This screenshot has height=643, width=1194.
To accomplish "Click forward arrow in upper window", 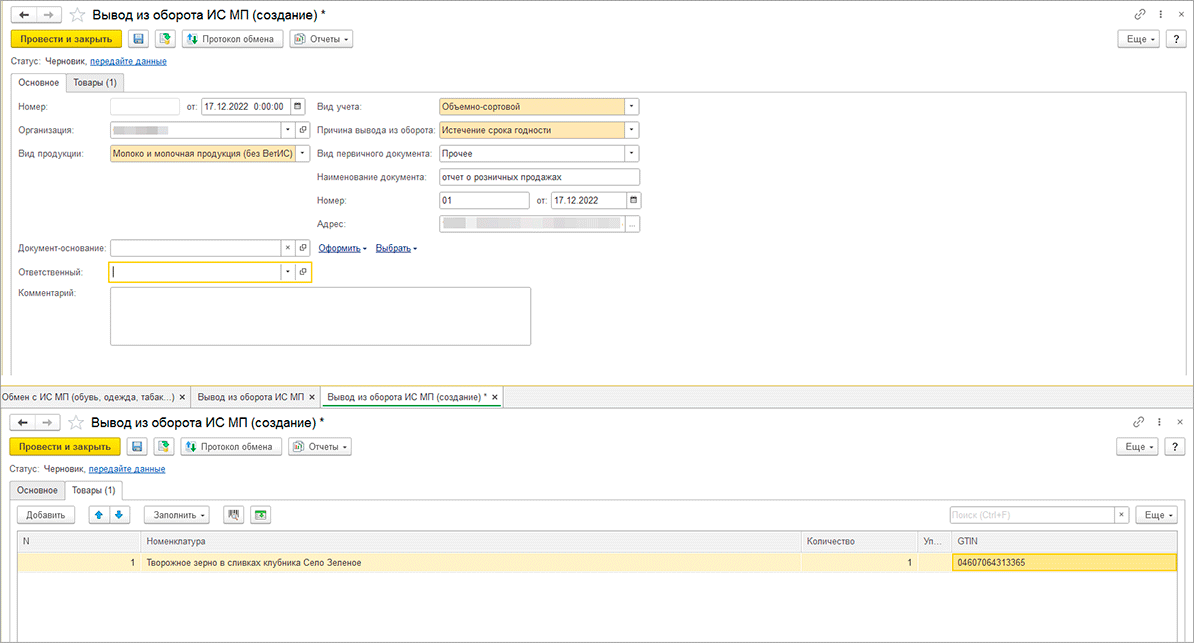I will point(48,14).
